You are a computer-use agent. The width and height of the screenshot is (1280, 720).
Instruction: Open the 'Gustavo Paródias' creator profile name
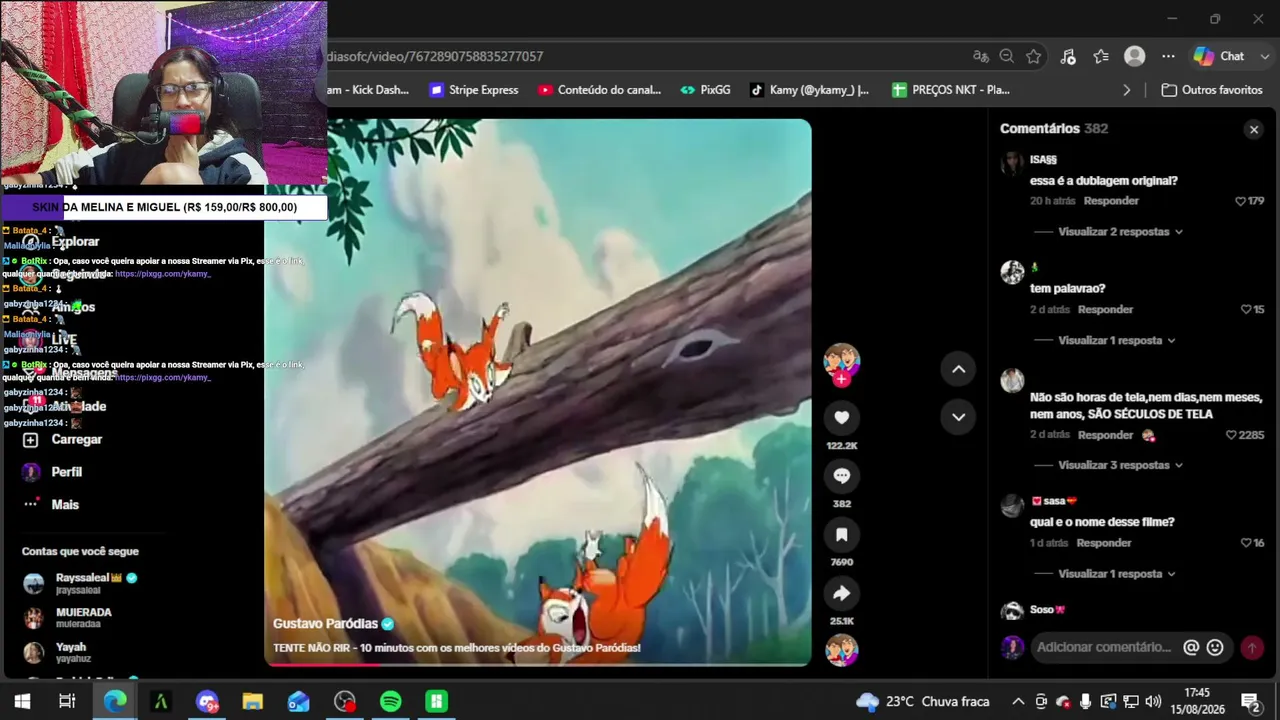pyautogui.click(x=325, y=623)
